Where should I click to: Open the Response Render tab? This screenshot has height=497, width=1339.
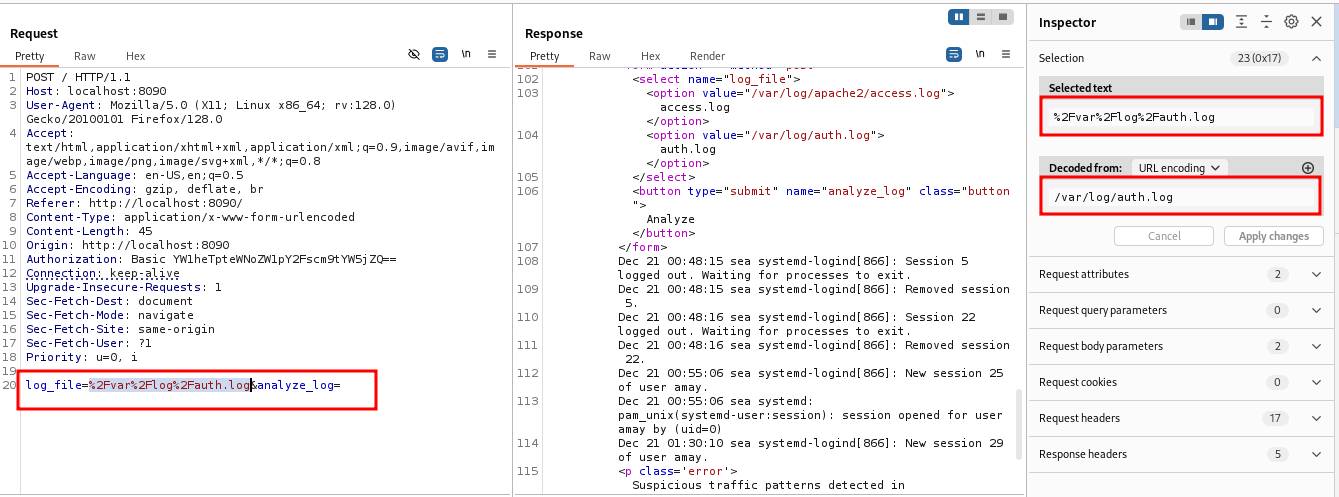707,57
